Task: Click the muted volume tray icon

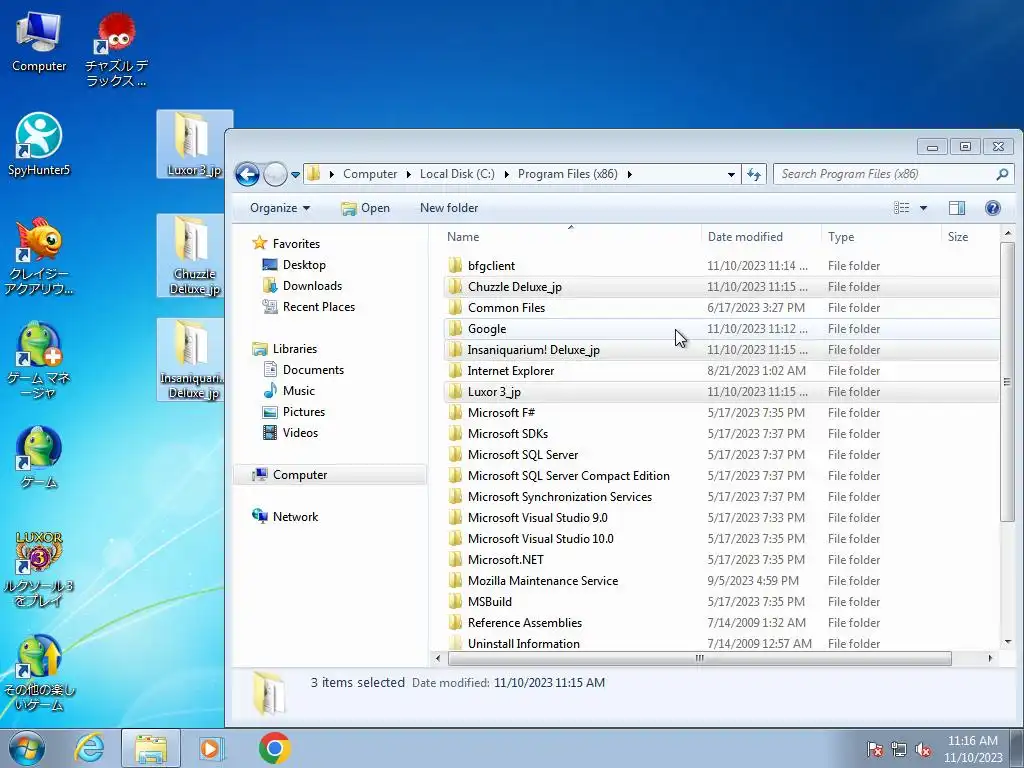Action: (x=923, y=750)
